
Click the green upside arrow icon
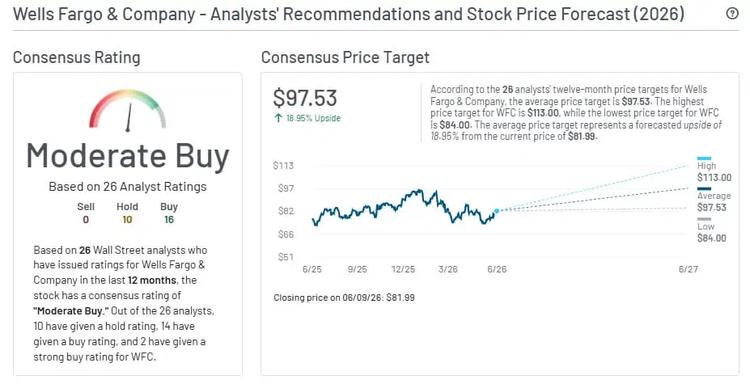pyautogui.click(x=278, y=118)
